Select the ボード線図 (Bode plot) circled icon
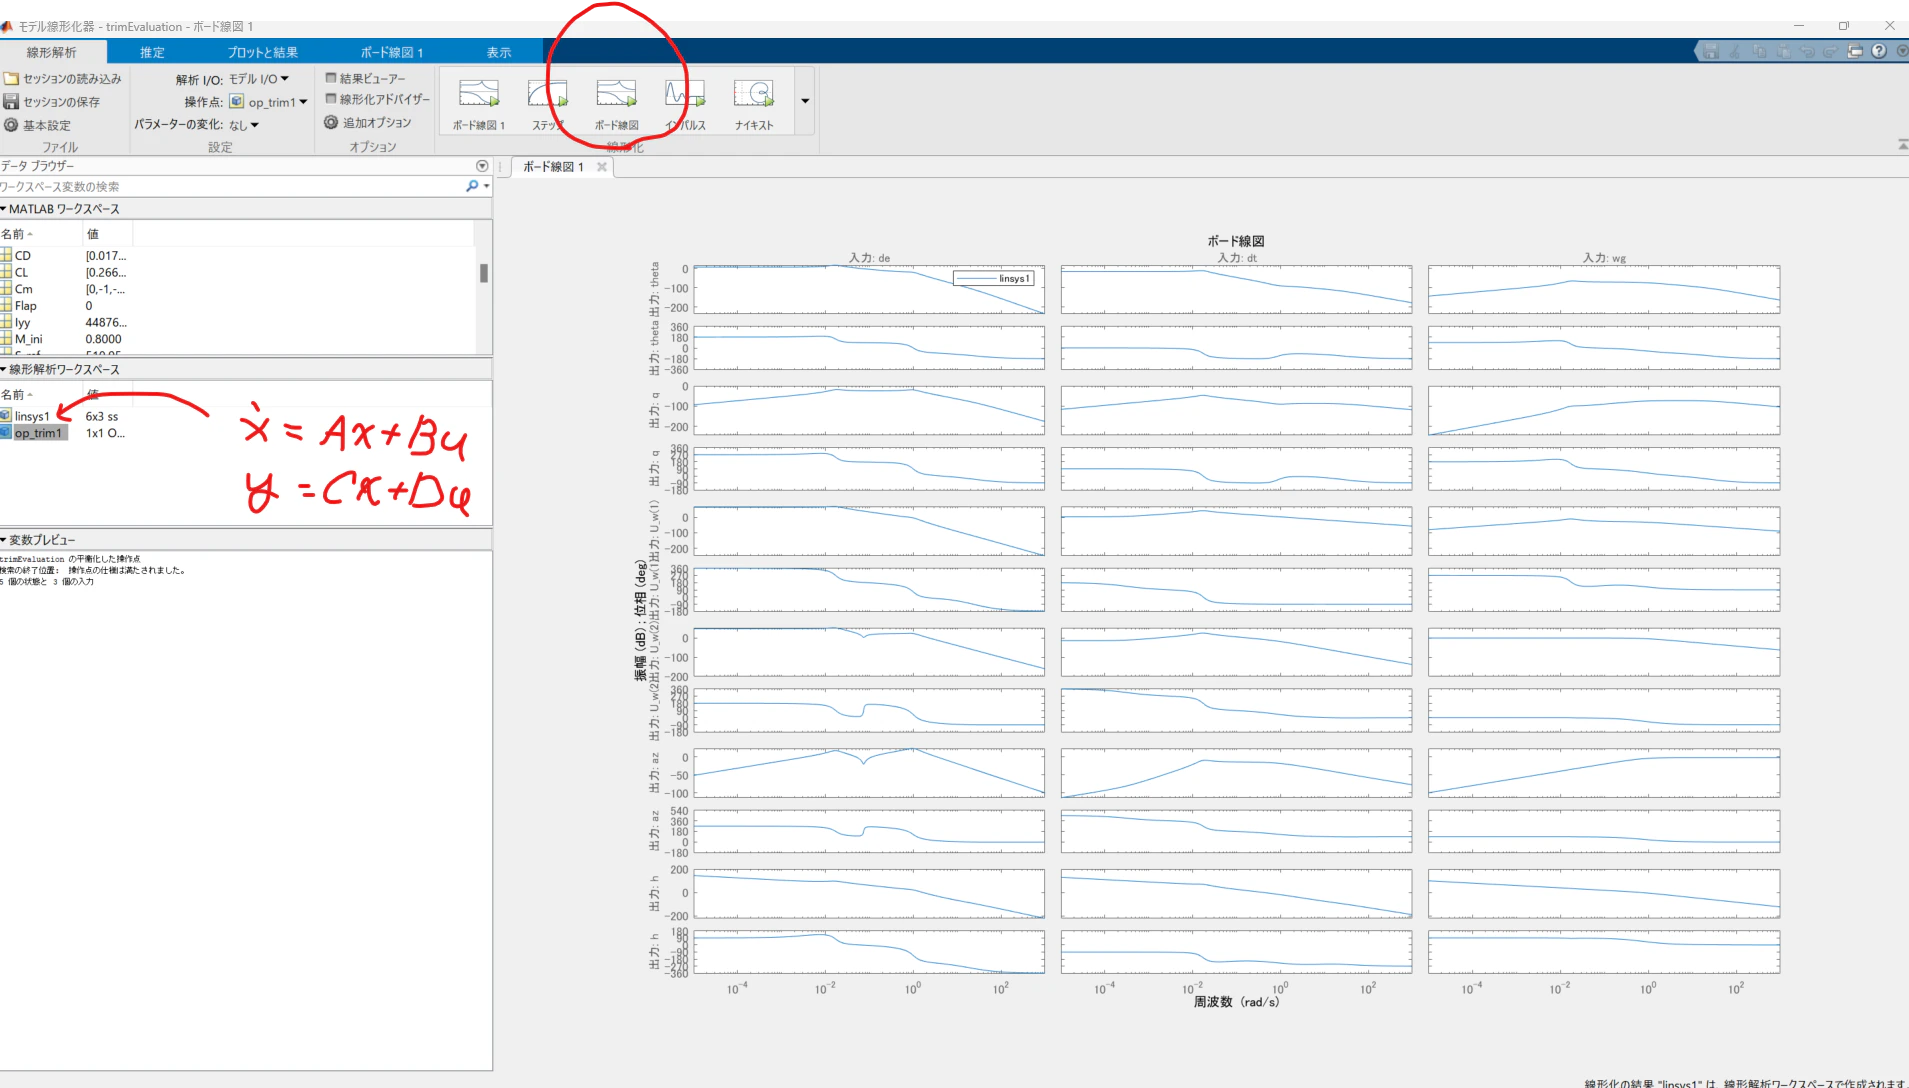The width and height of the screenshot is (1909, 1088). coord(616,100)
